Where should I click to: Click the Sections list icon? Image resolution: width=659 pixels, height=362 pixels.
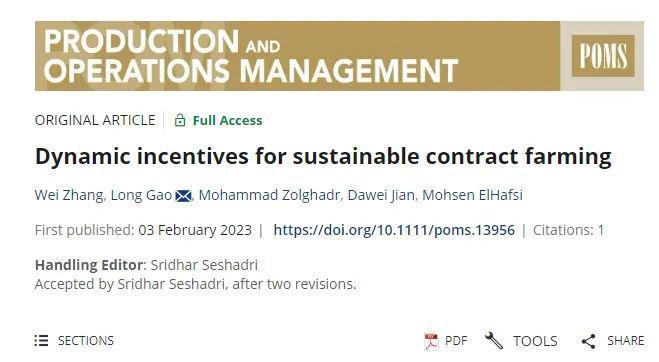click(x=41, y=341)
